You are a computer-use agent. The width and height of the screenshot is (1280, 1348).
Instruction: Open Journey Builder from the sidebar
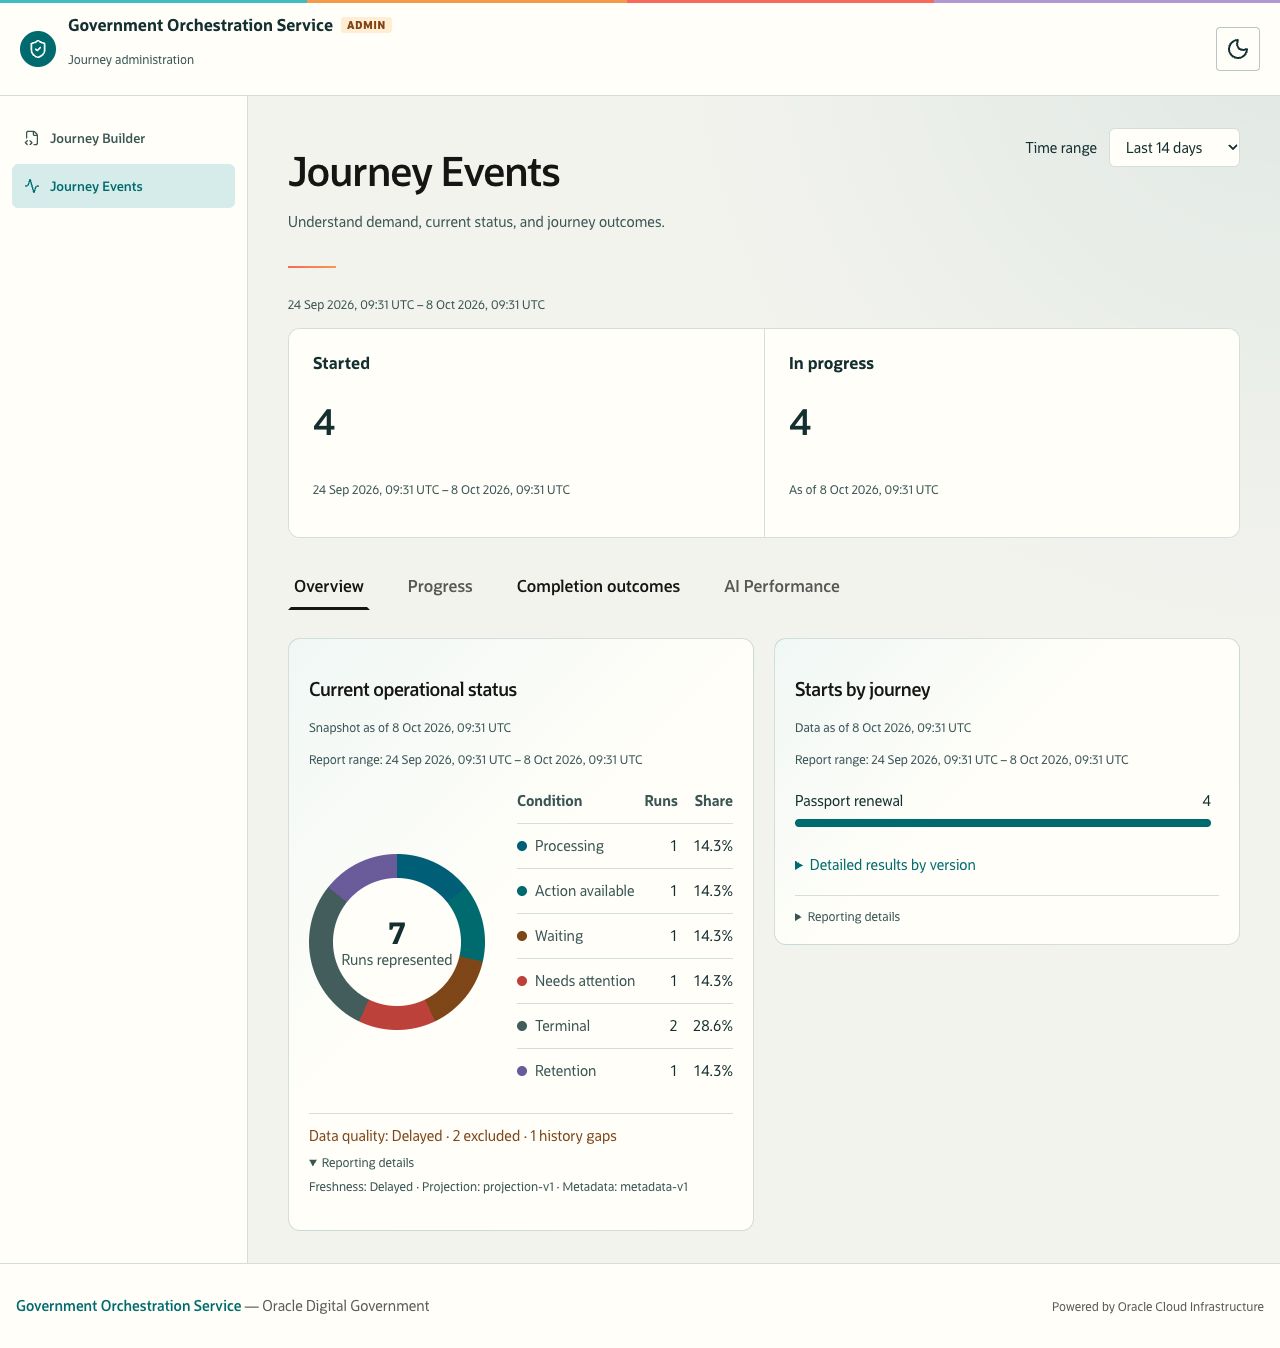(x=123, y=138)
